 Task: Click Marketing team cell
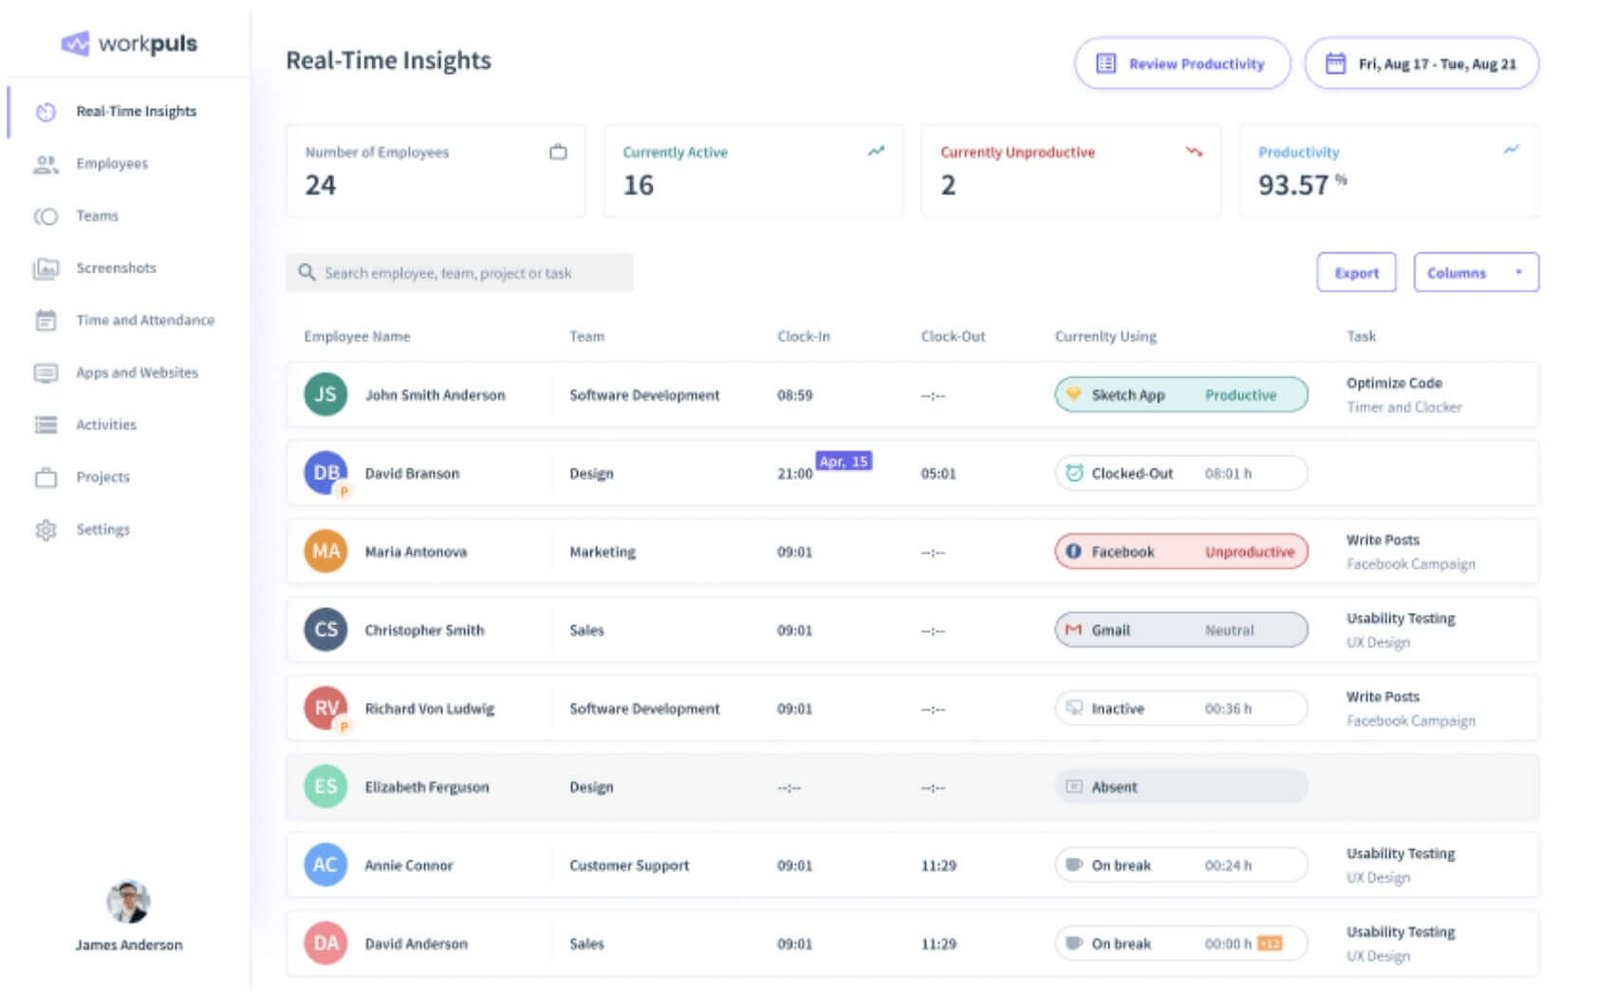(x=602, y=552)
